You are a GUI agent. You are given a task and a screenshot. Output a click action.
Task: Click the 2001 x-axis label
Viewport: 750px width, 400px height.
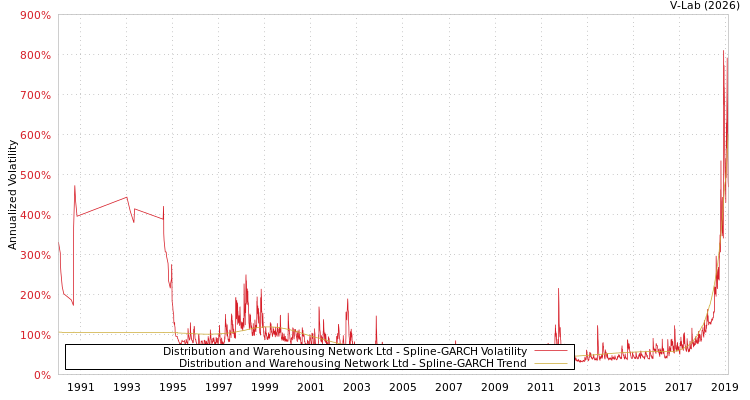pyautogui.click(x=310, y=387)
